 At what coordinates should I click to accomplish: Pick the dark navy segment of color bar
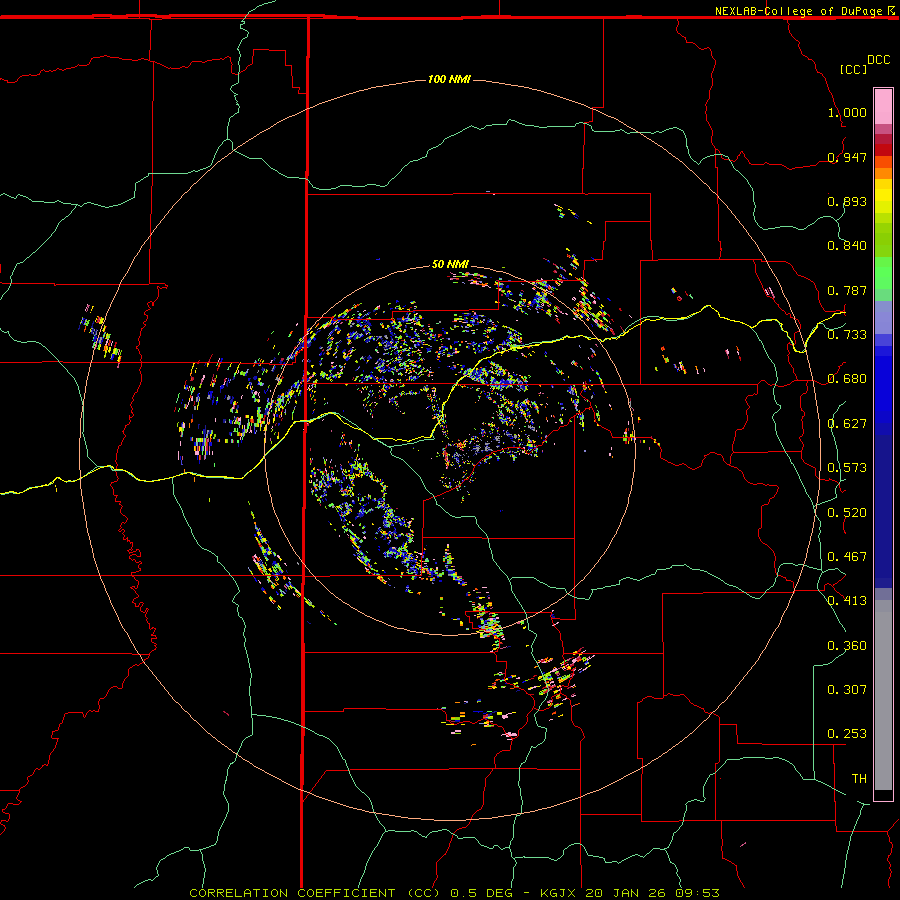pos(883,511)
